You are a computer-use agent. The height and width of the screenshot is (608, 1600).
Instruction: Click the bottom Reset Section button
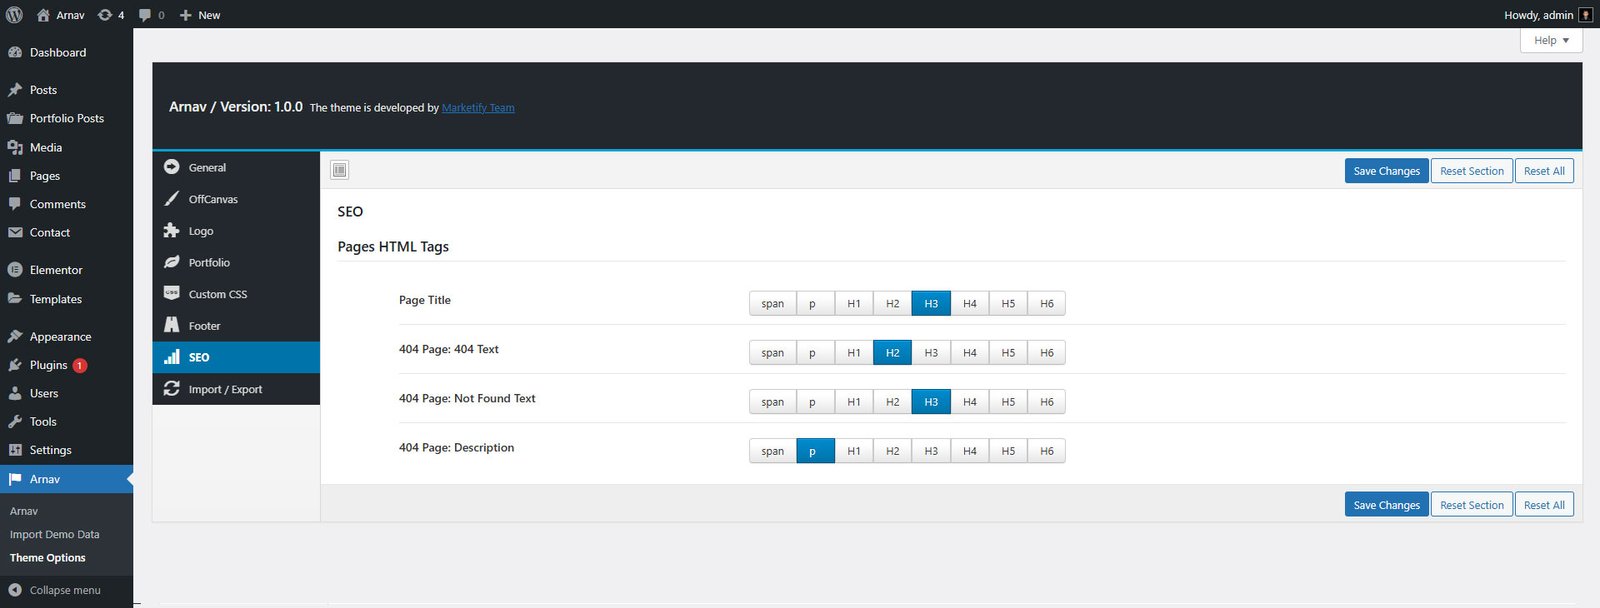coord(1471,505)
